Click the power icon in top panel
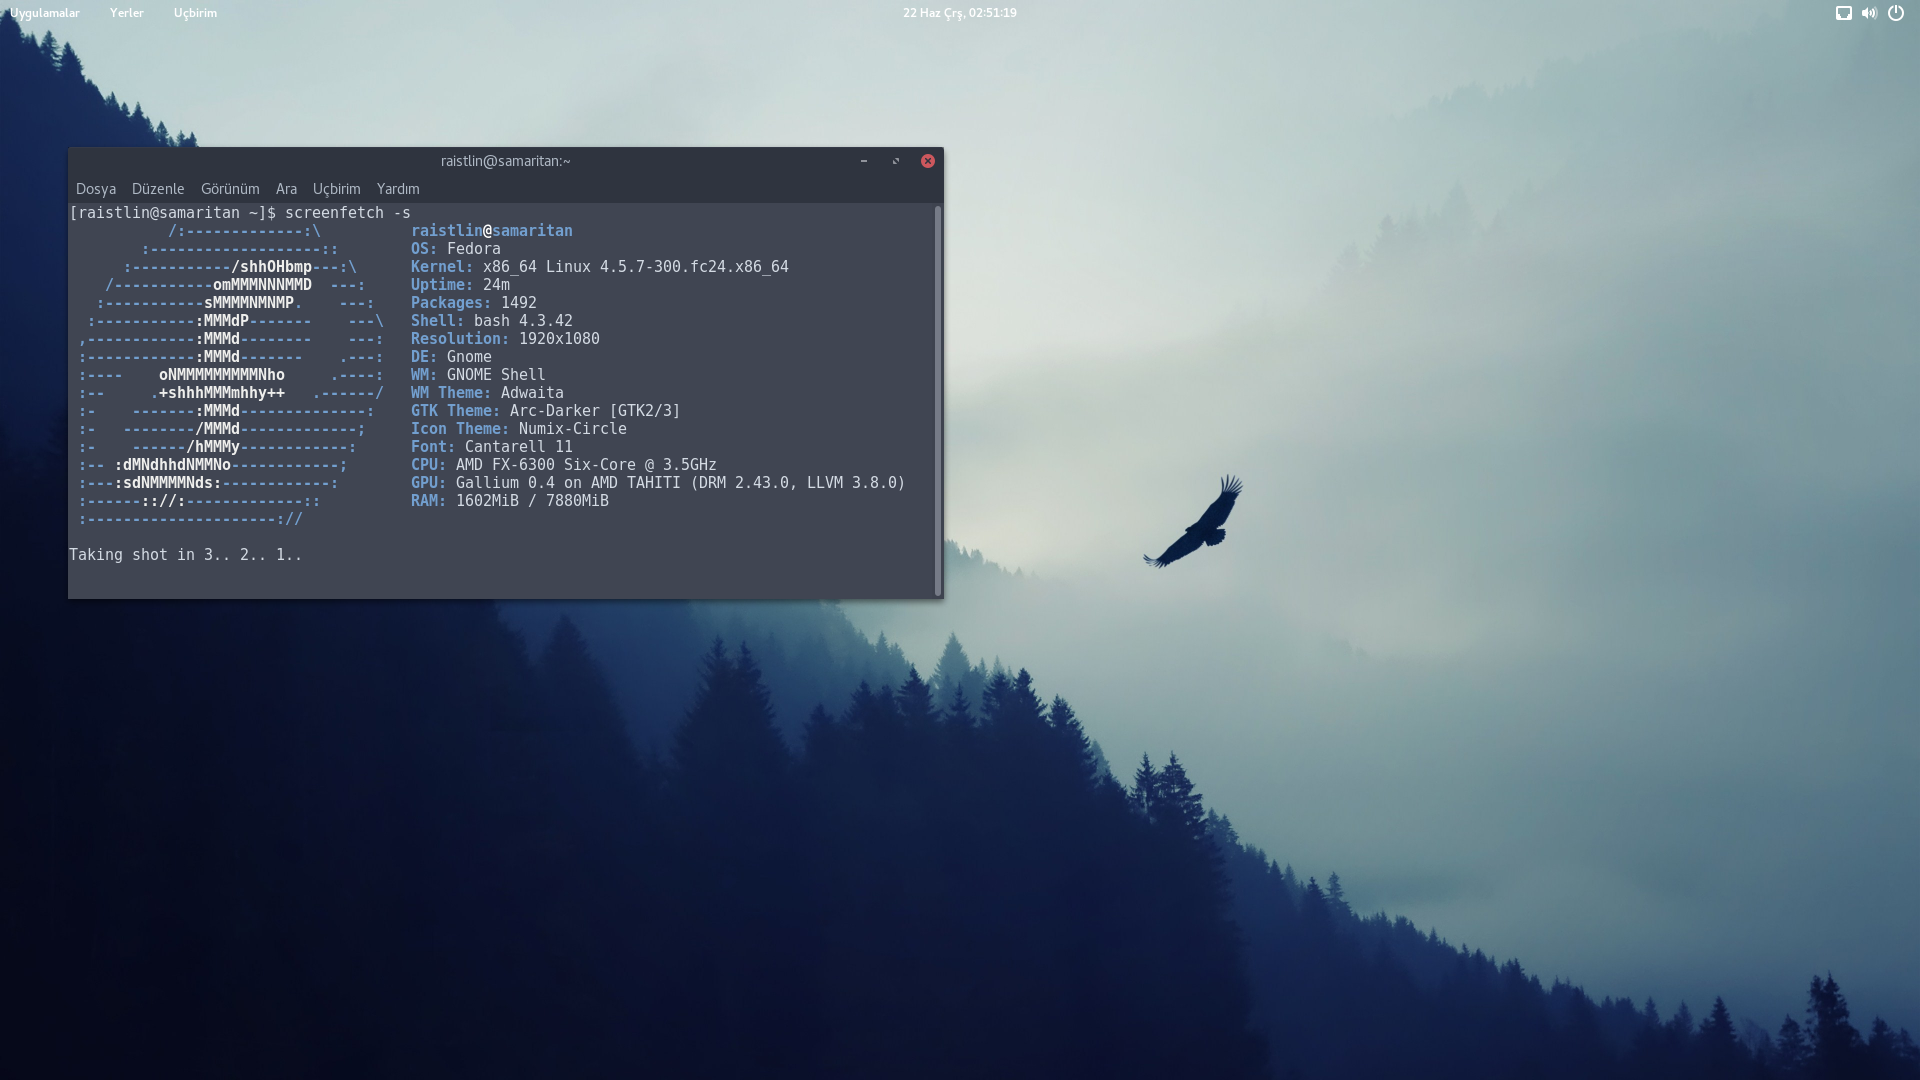1920x1080 pixels. click(x=1896, y=13)
